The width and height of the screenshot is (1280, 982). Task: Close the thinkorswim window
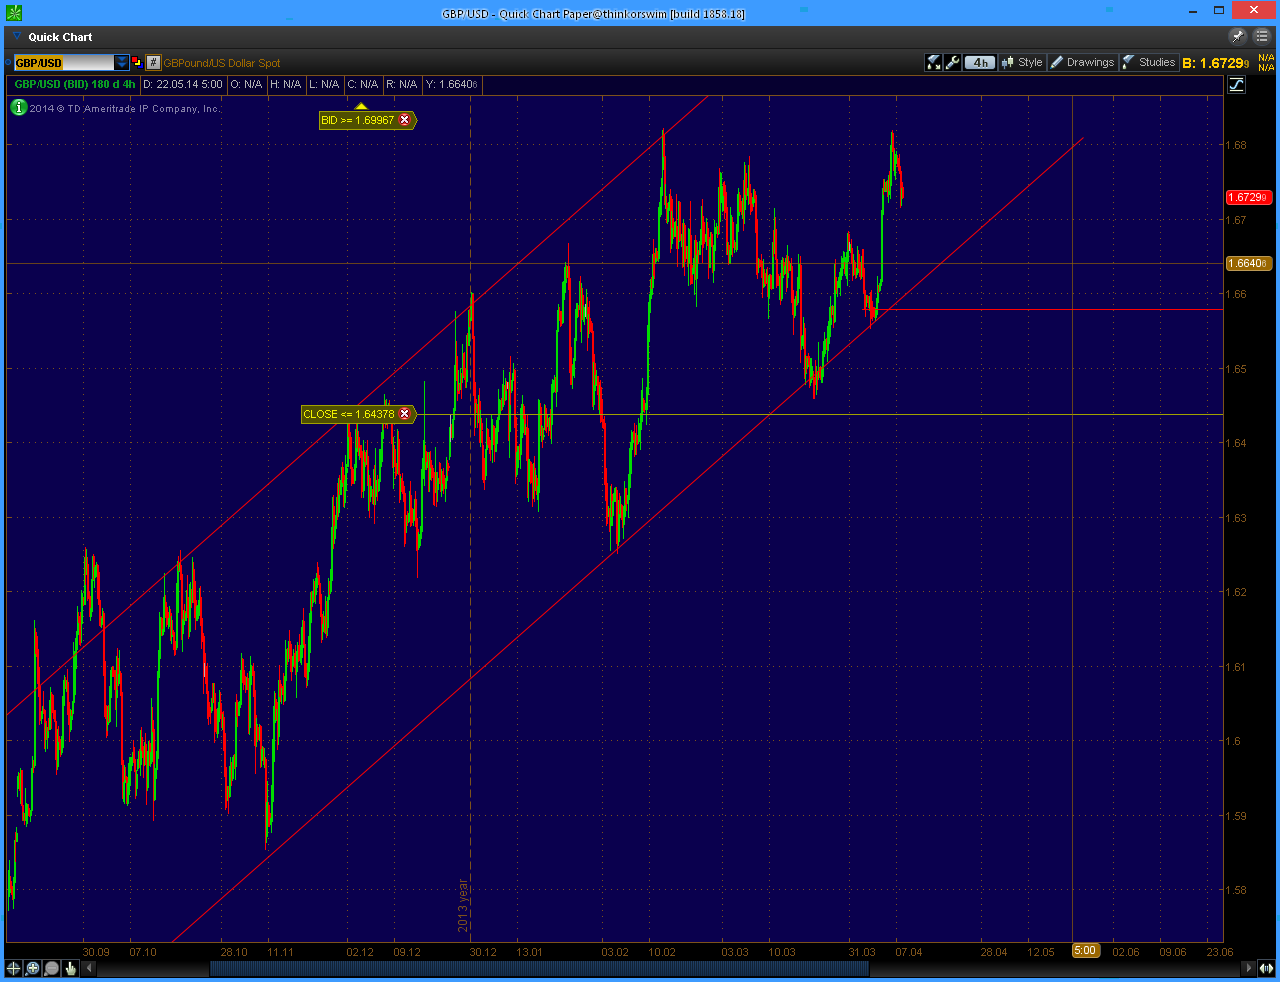[1253, 10]
